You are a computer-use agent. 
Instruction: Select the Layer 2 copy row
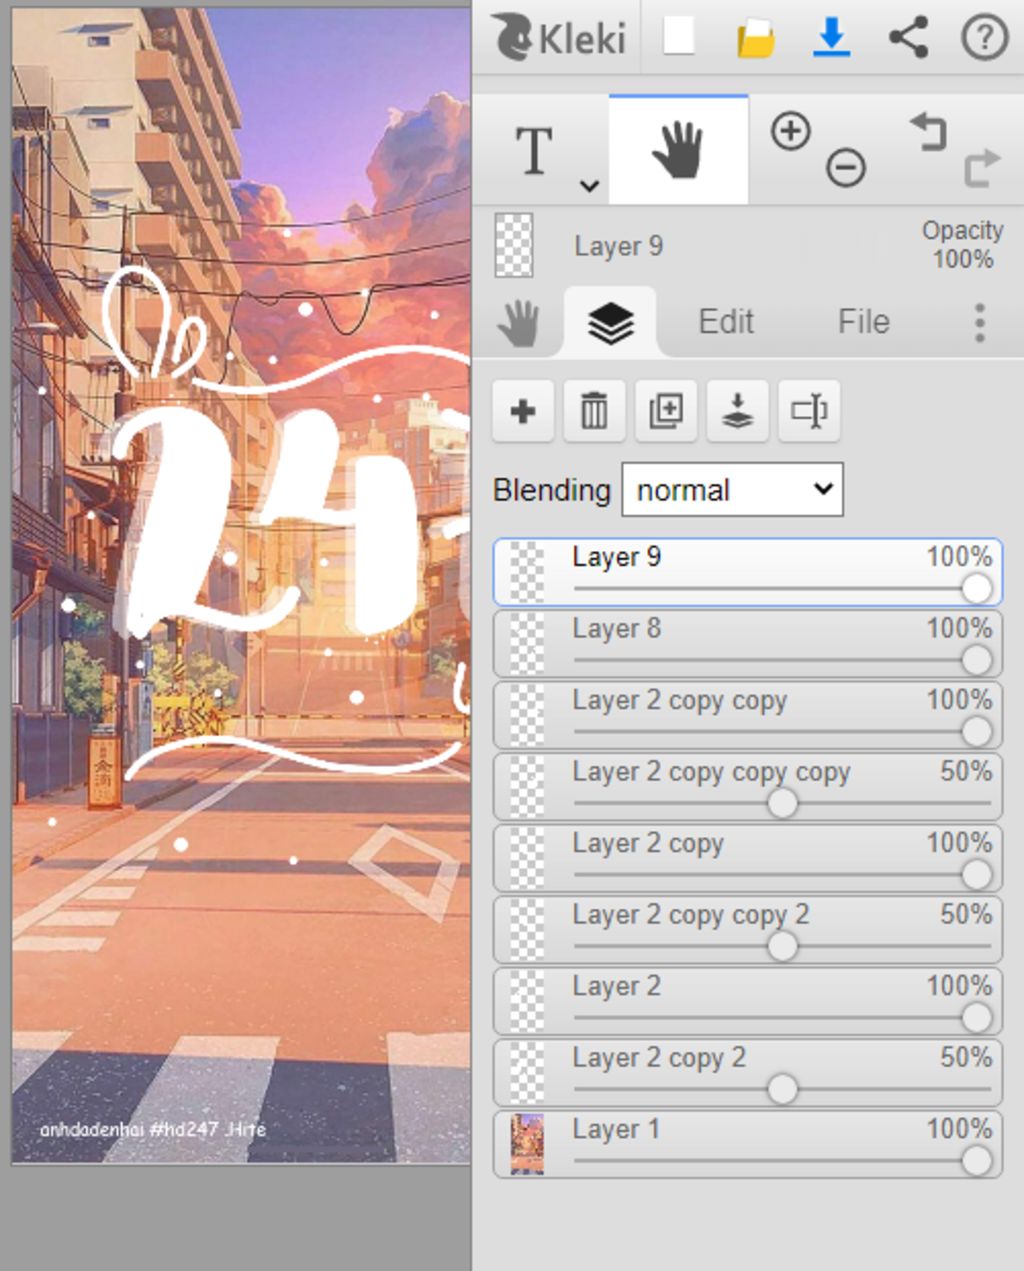click(747, 859)
